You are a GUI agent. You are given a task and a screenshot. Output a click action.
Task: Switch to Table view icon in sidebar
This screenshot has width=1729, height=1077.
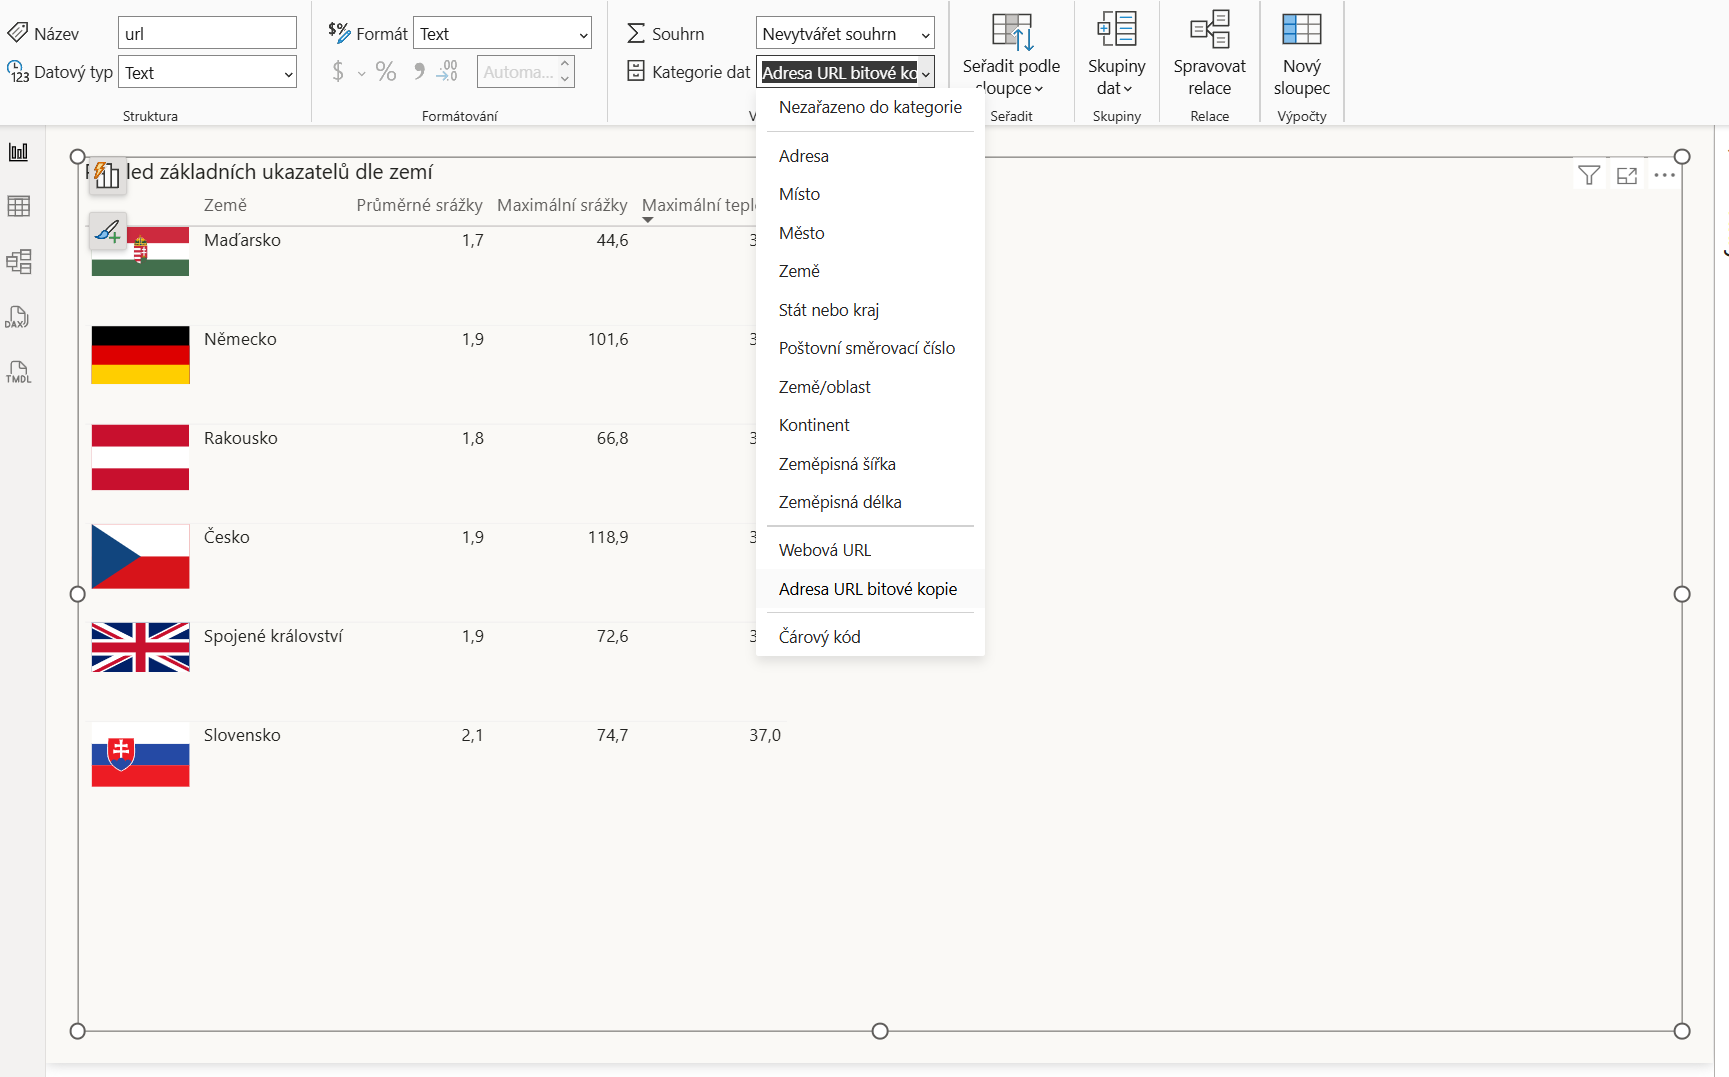click(18, 207)
